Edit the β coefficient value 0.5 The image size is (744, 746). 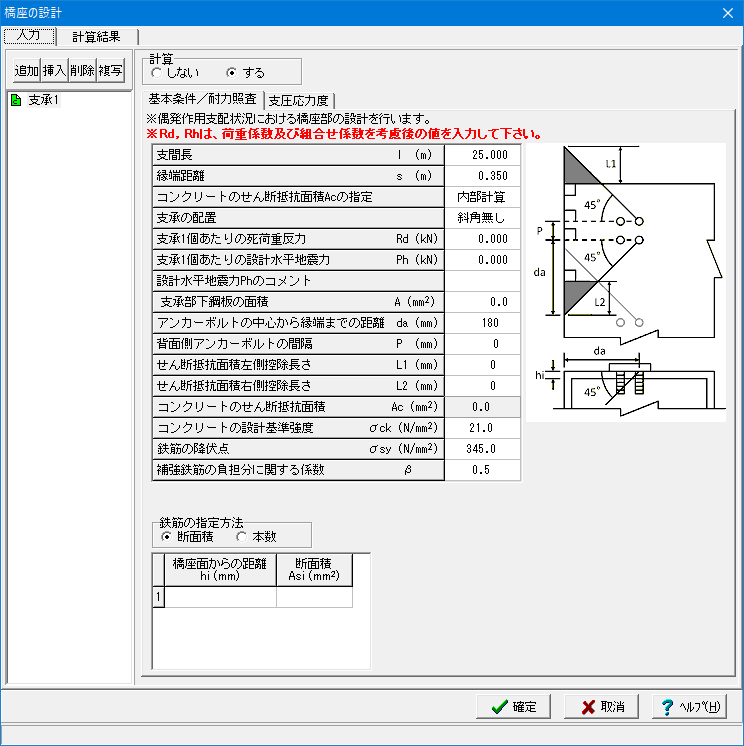(482, 470)
